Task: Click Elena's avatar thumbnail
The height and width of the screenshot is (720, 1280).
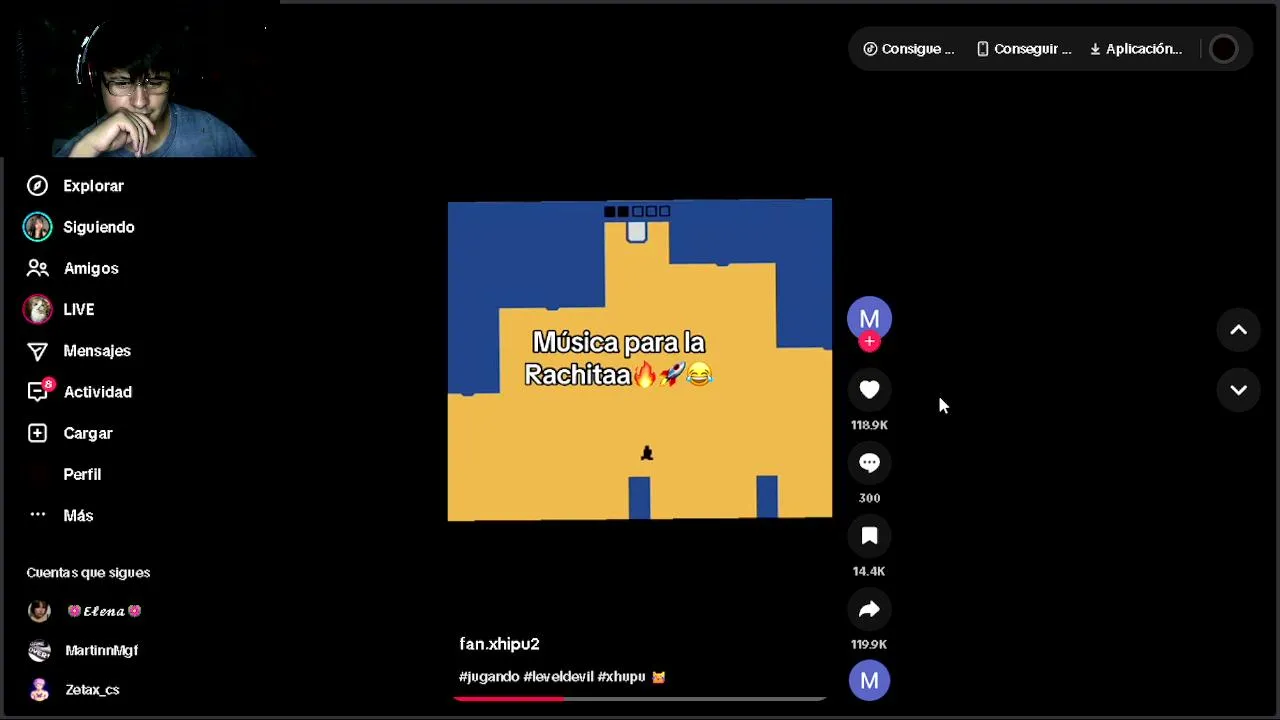Action: point(39,611)
